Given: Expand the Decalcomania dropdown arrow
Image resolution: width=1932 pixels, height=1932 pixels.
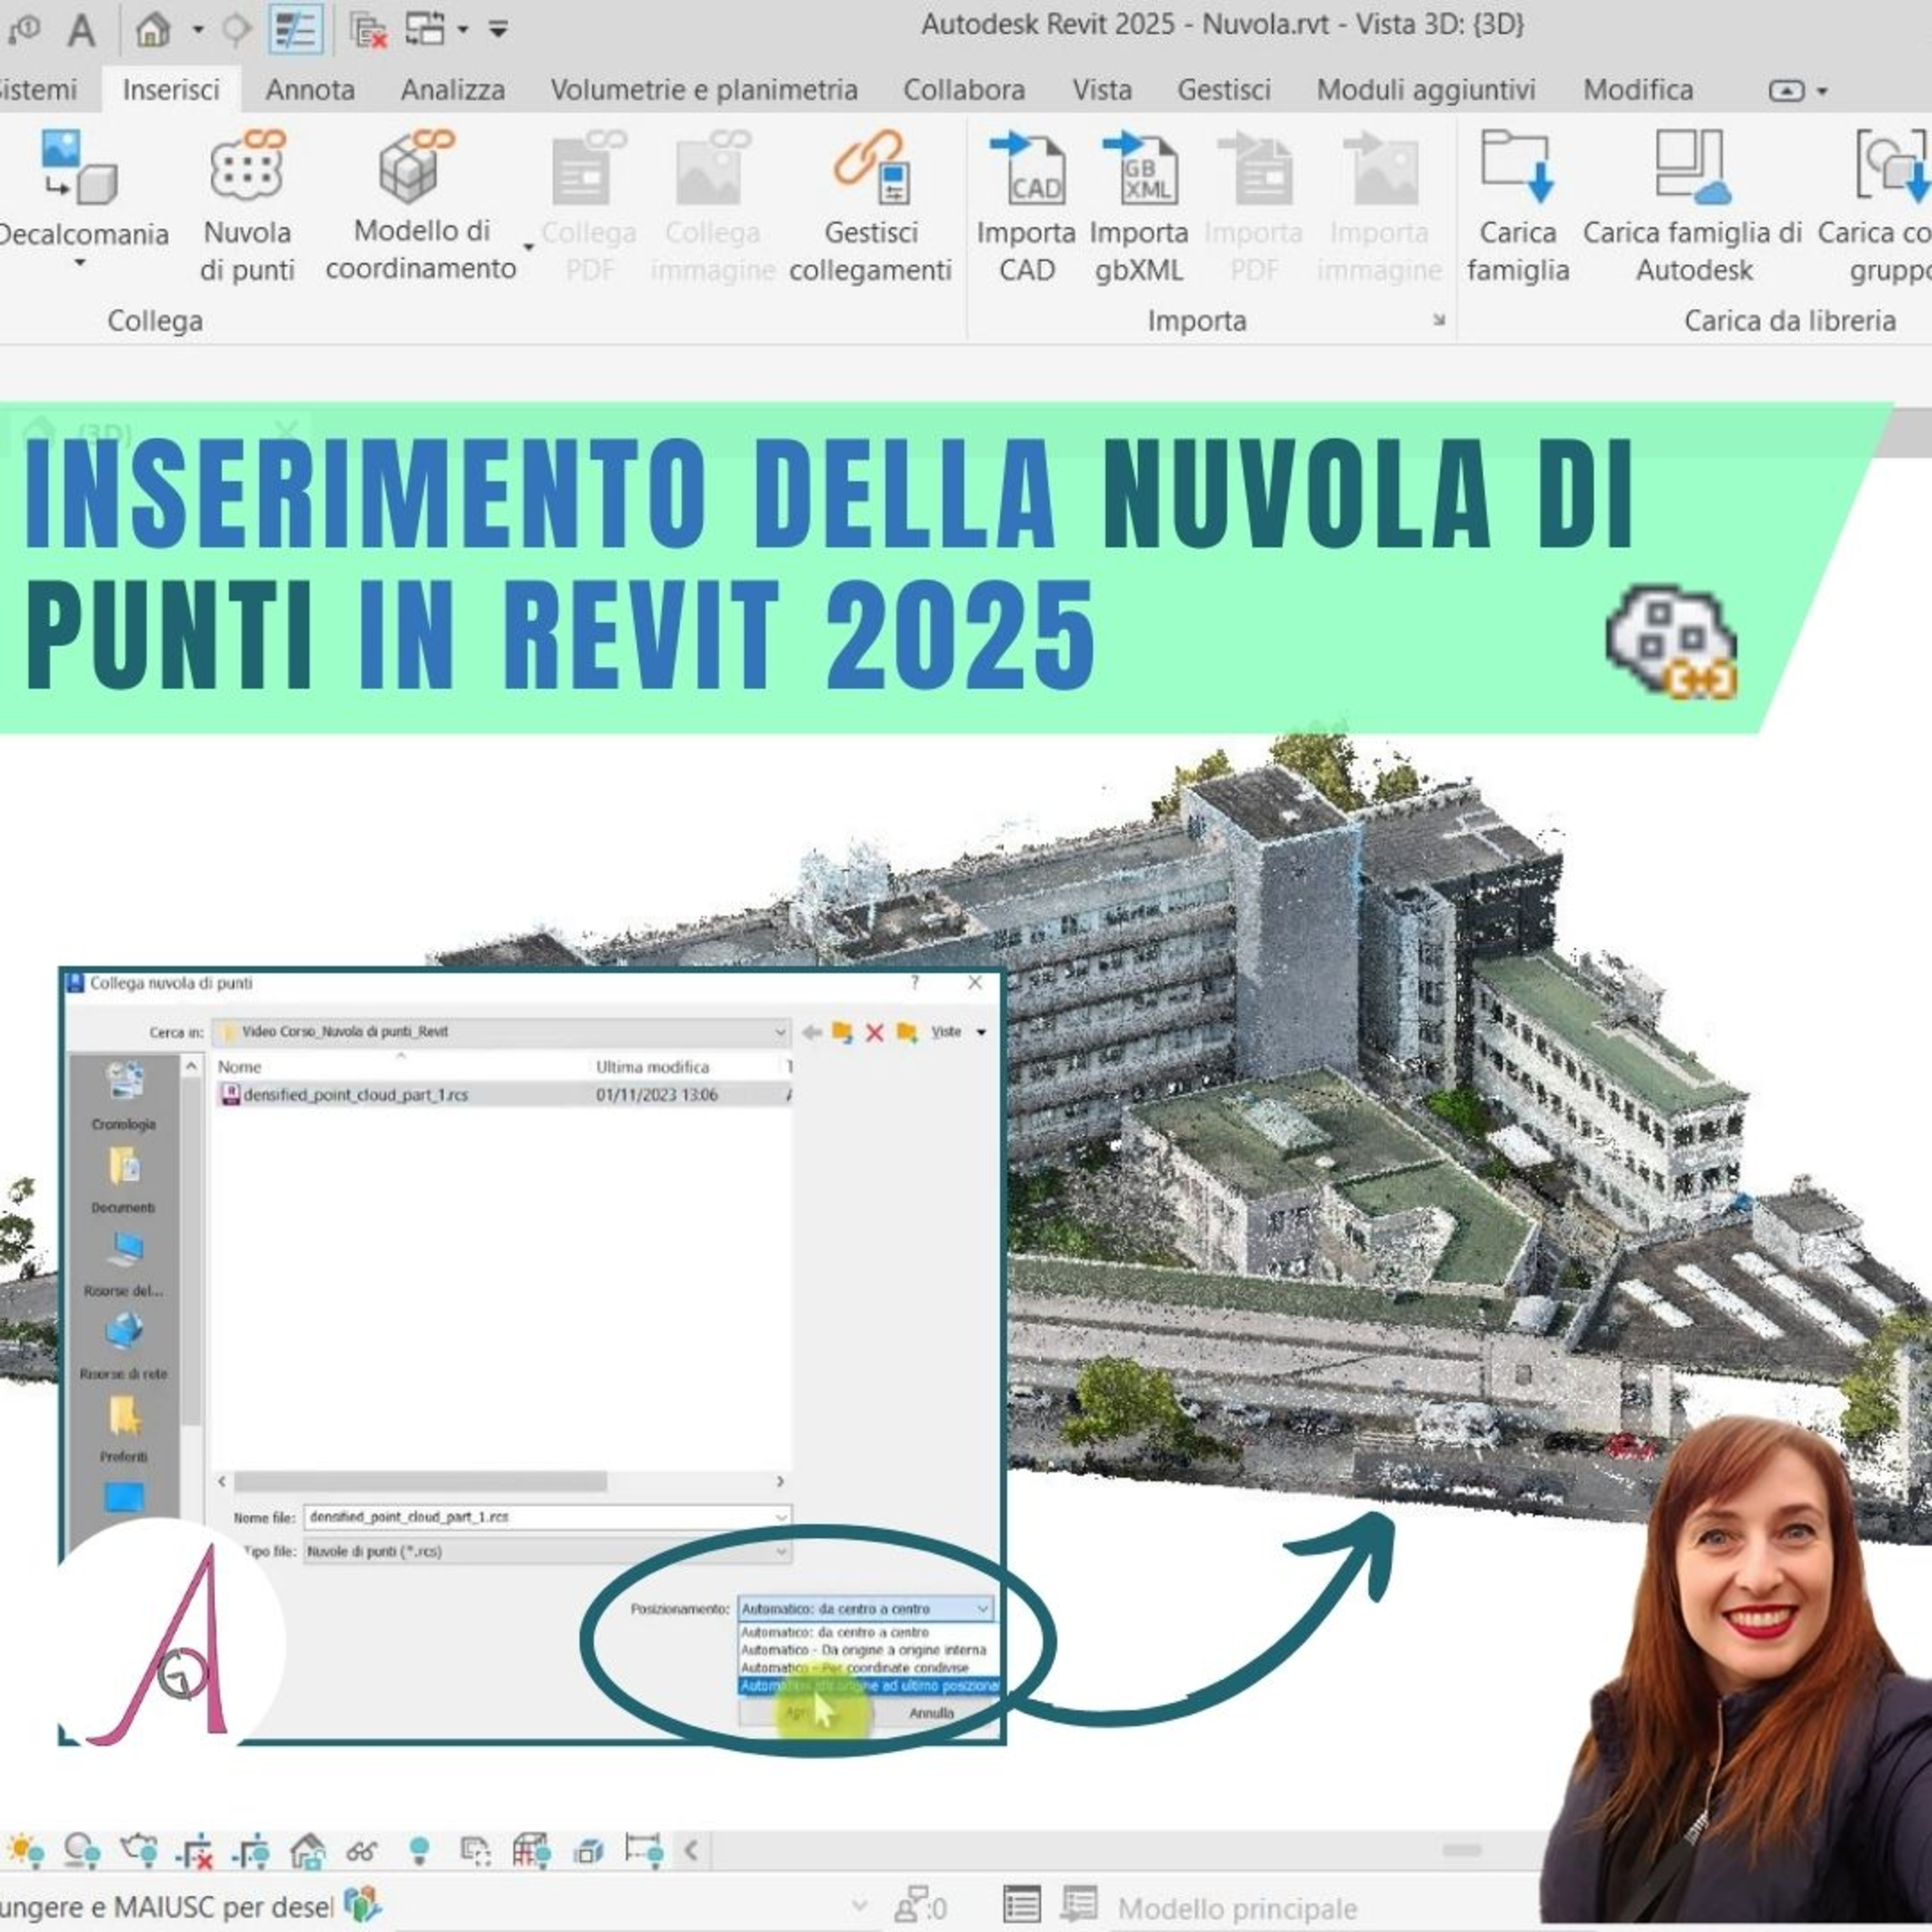Looking at the screenshot, I should pyautogui.click(x=80, y=264).
